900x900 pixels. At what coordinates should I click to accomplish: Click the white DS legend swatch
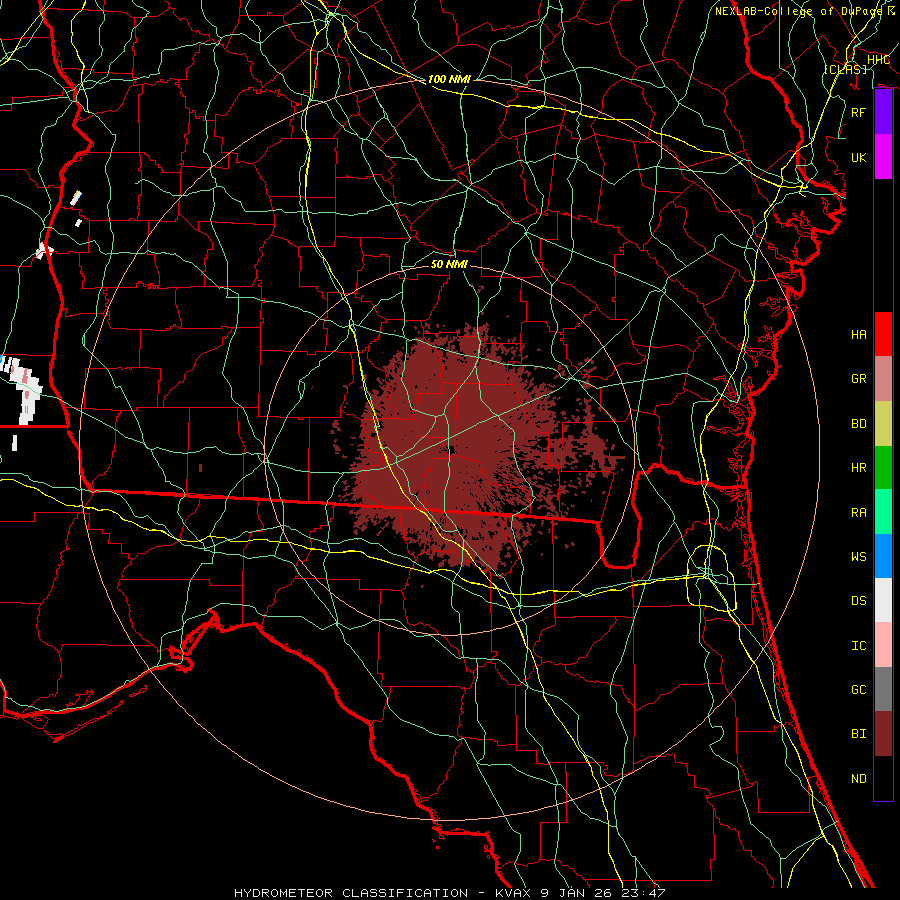point(883,600)
